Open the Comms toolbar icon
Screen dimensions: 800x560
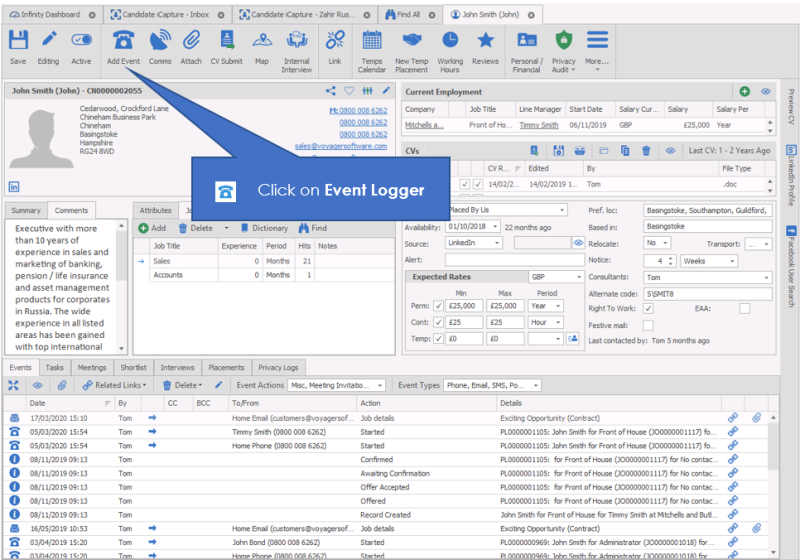(160, 41)
